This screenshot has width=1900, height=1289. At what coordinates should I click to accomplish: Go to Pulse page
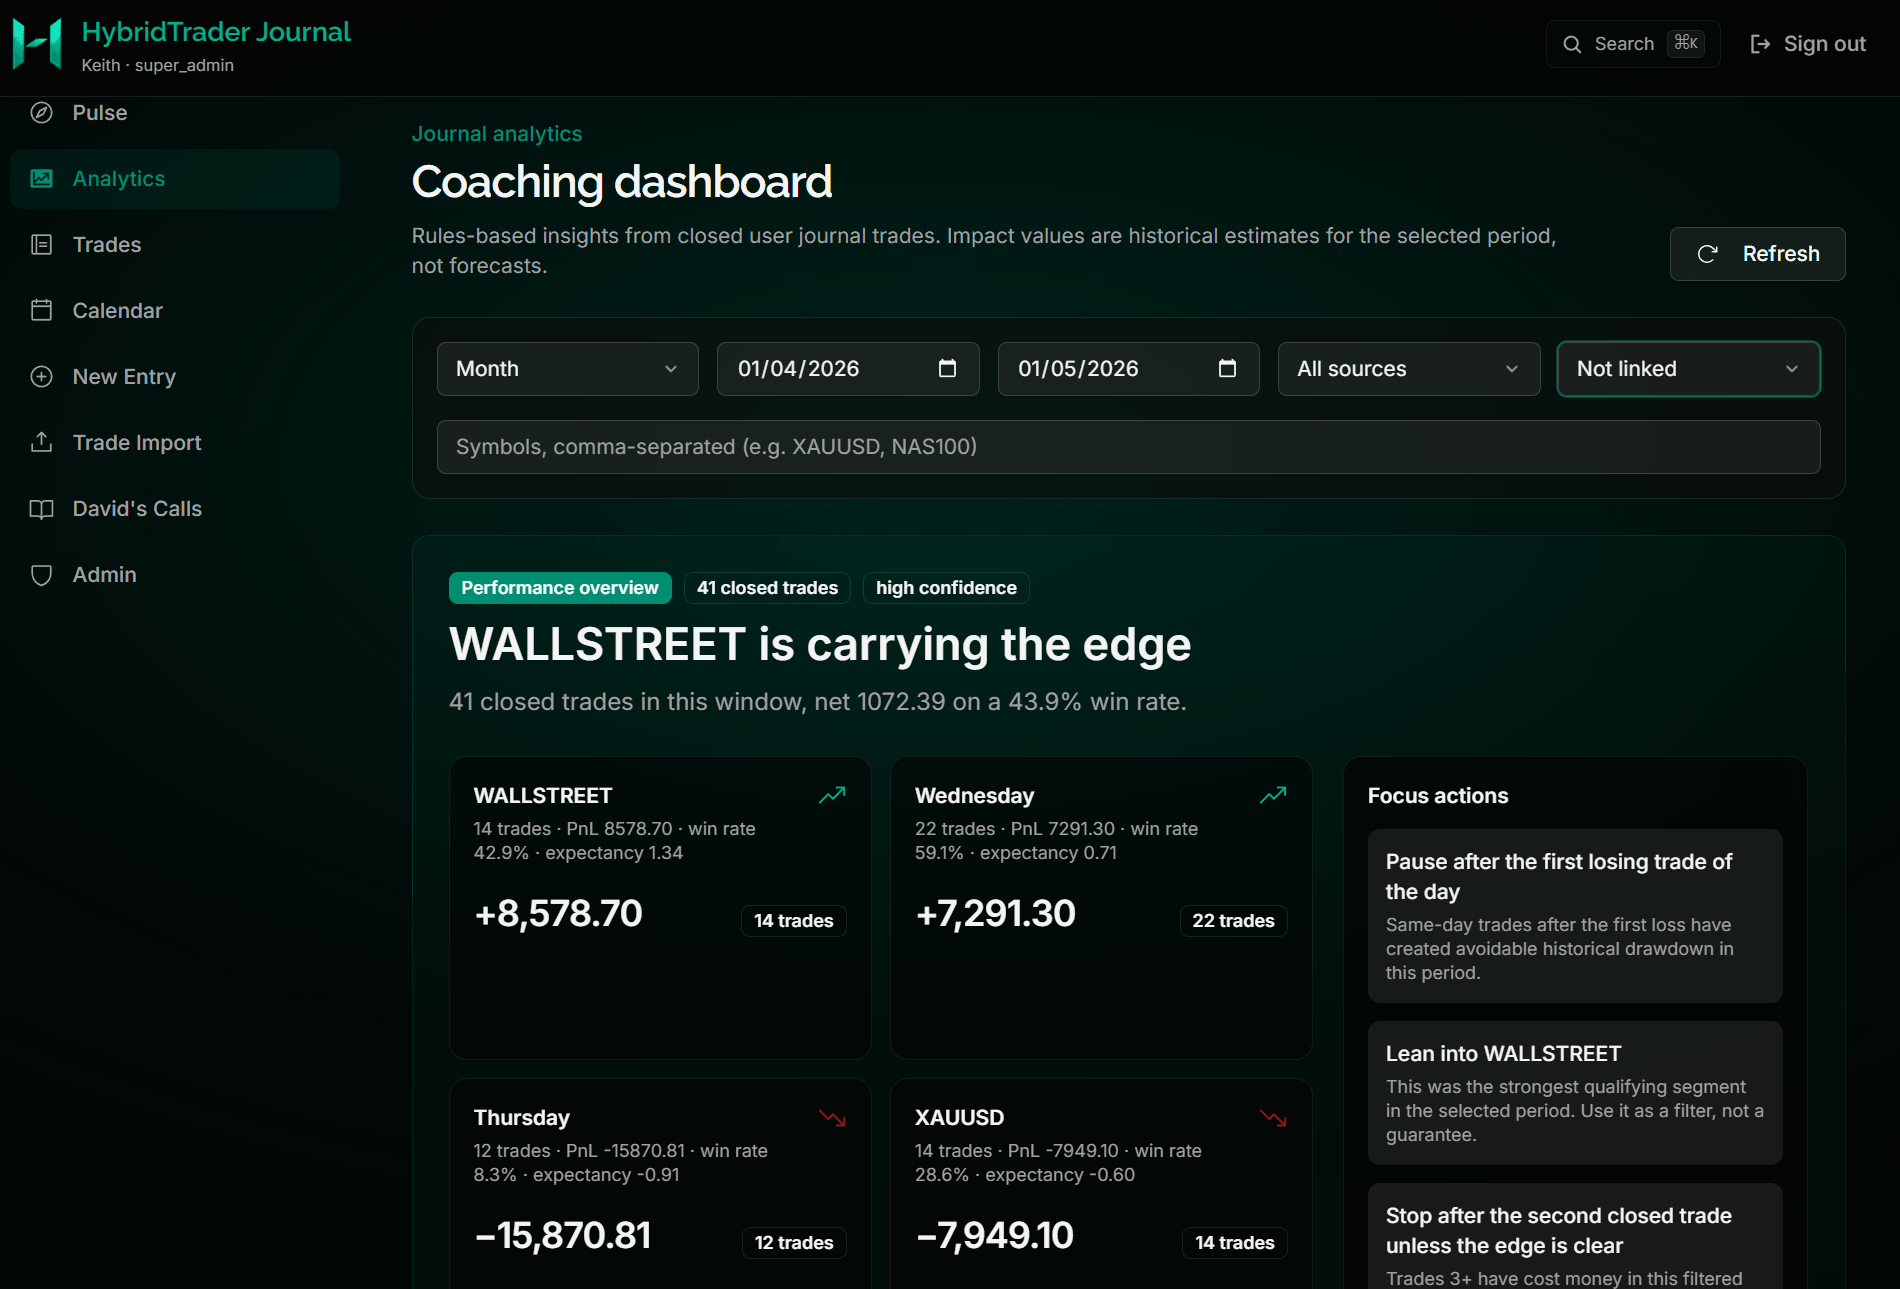point(175,113)
